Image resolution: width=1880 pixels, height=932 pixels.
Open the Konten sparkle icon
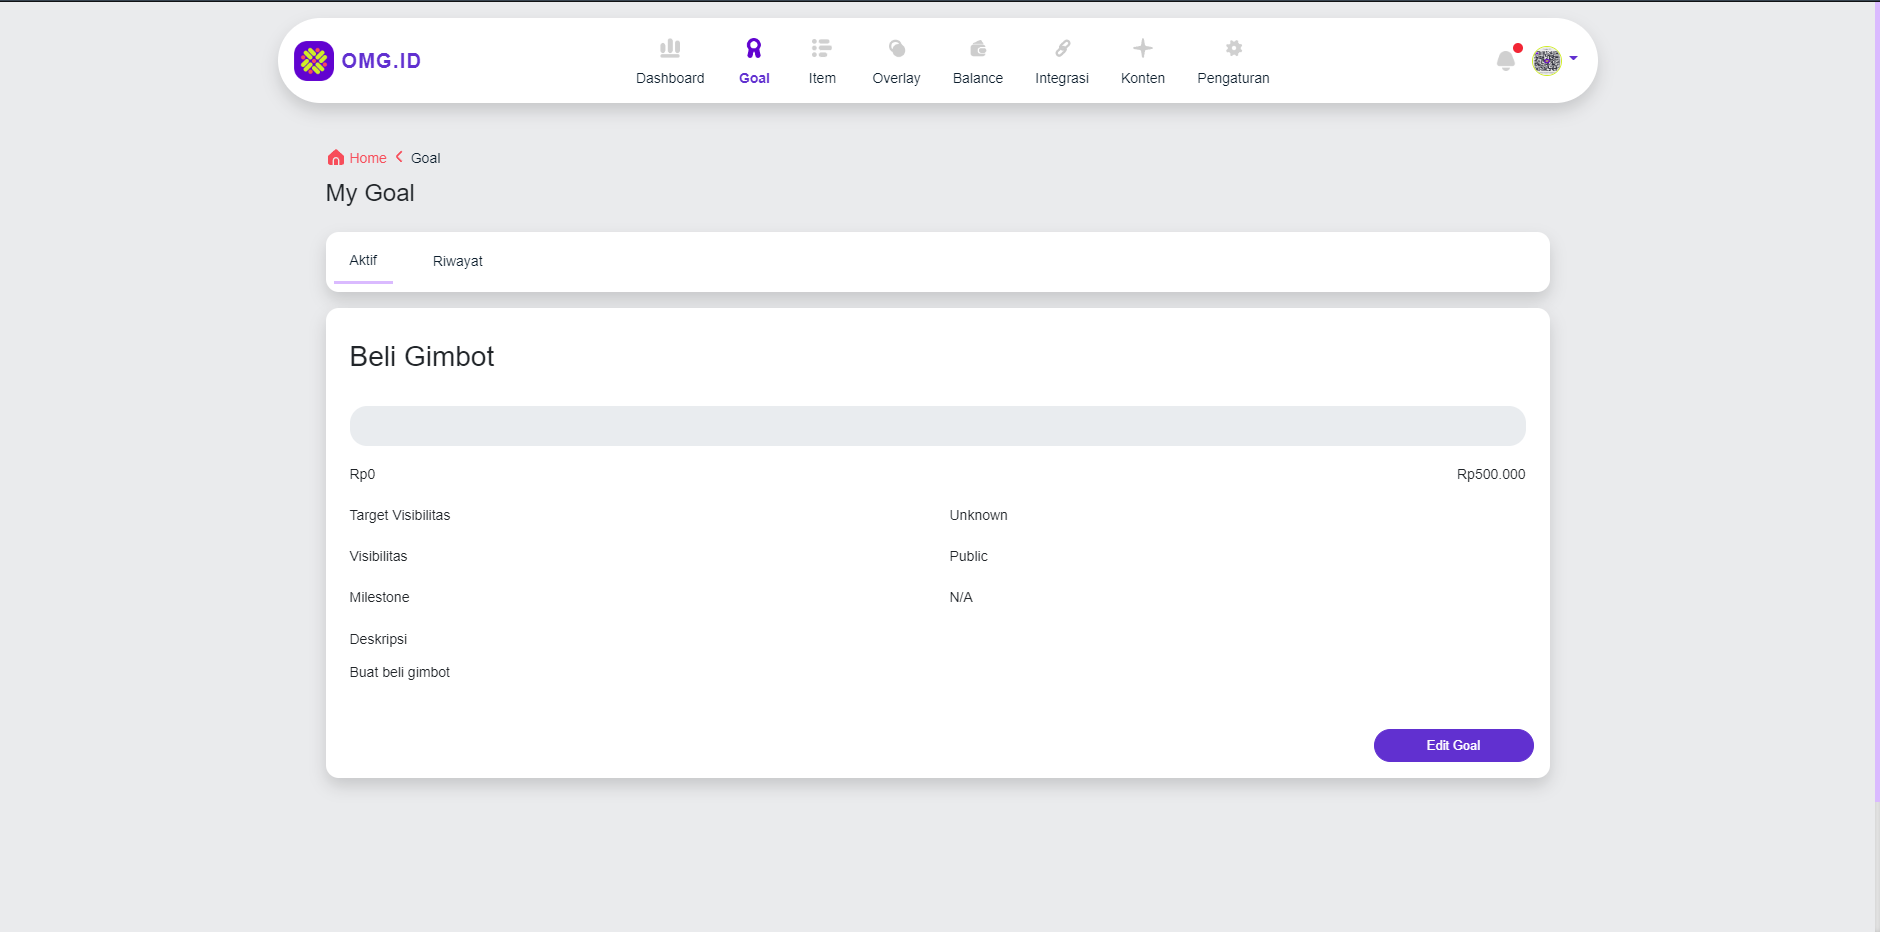[1142, 48]
